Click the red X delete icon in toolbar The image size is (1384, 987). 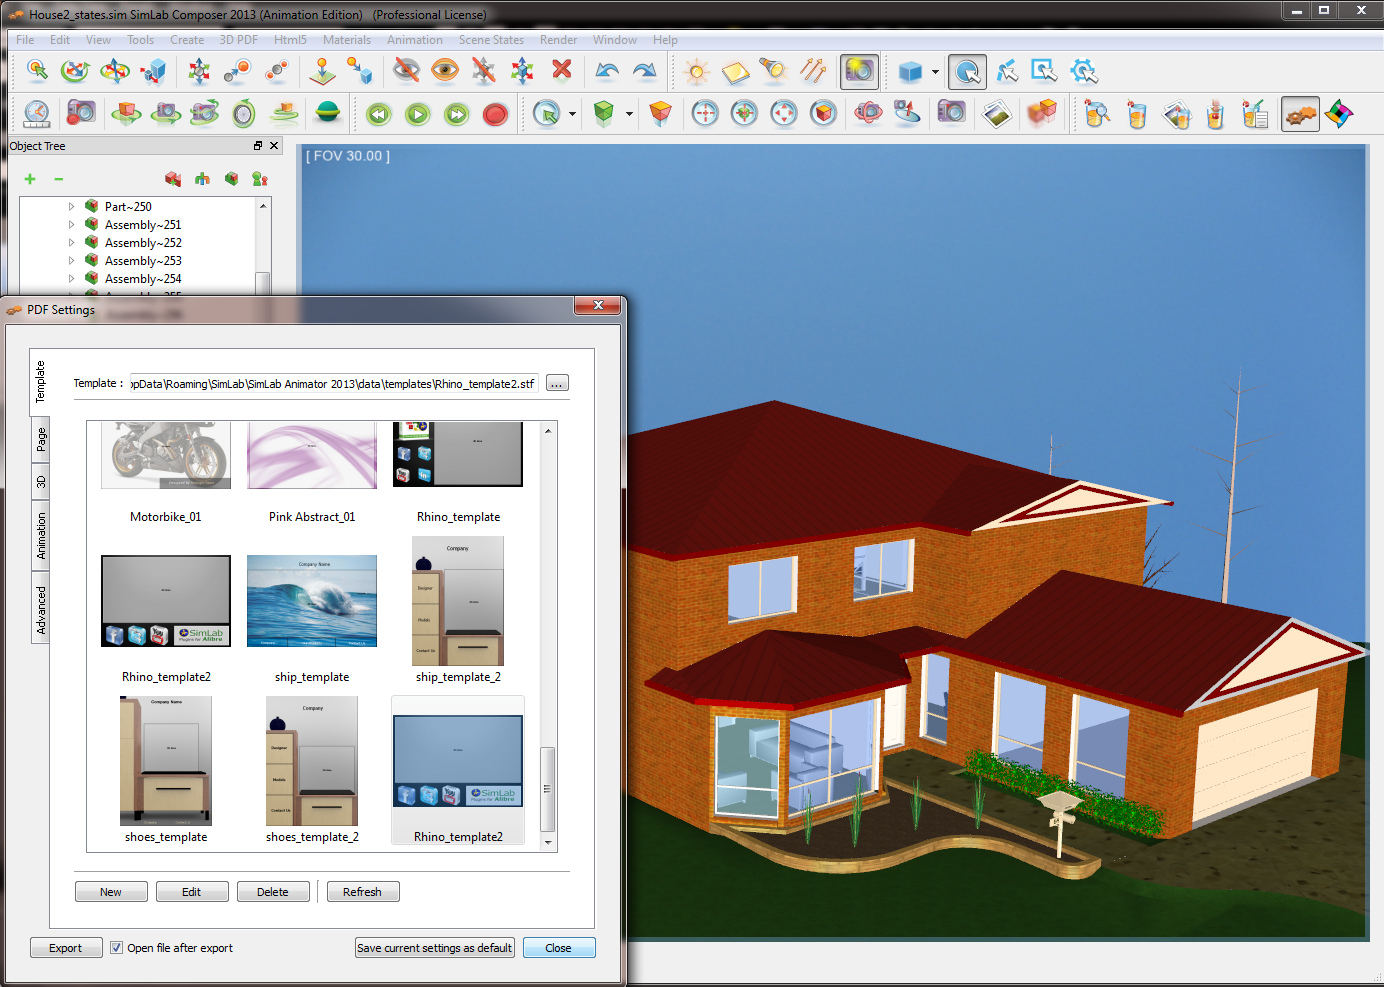point(562,70)
